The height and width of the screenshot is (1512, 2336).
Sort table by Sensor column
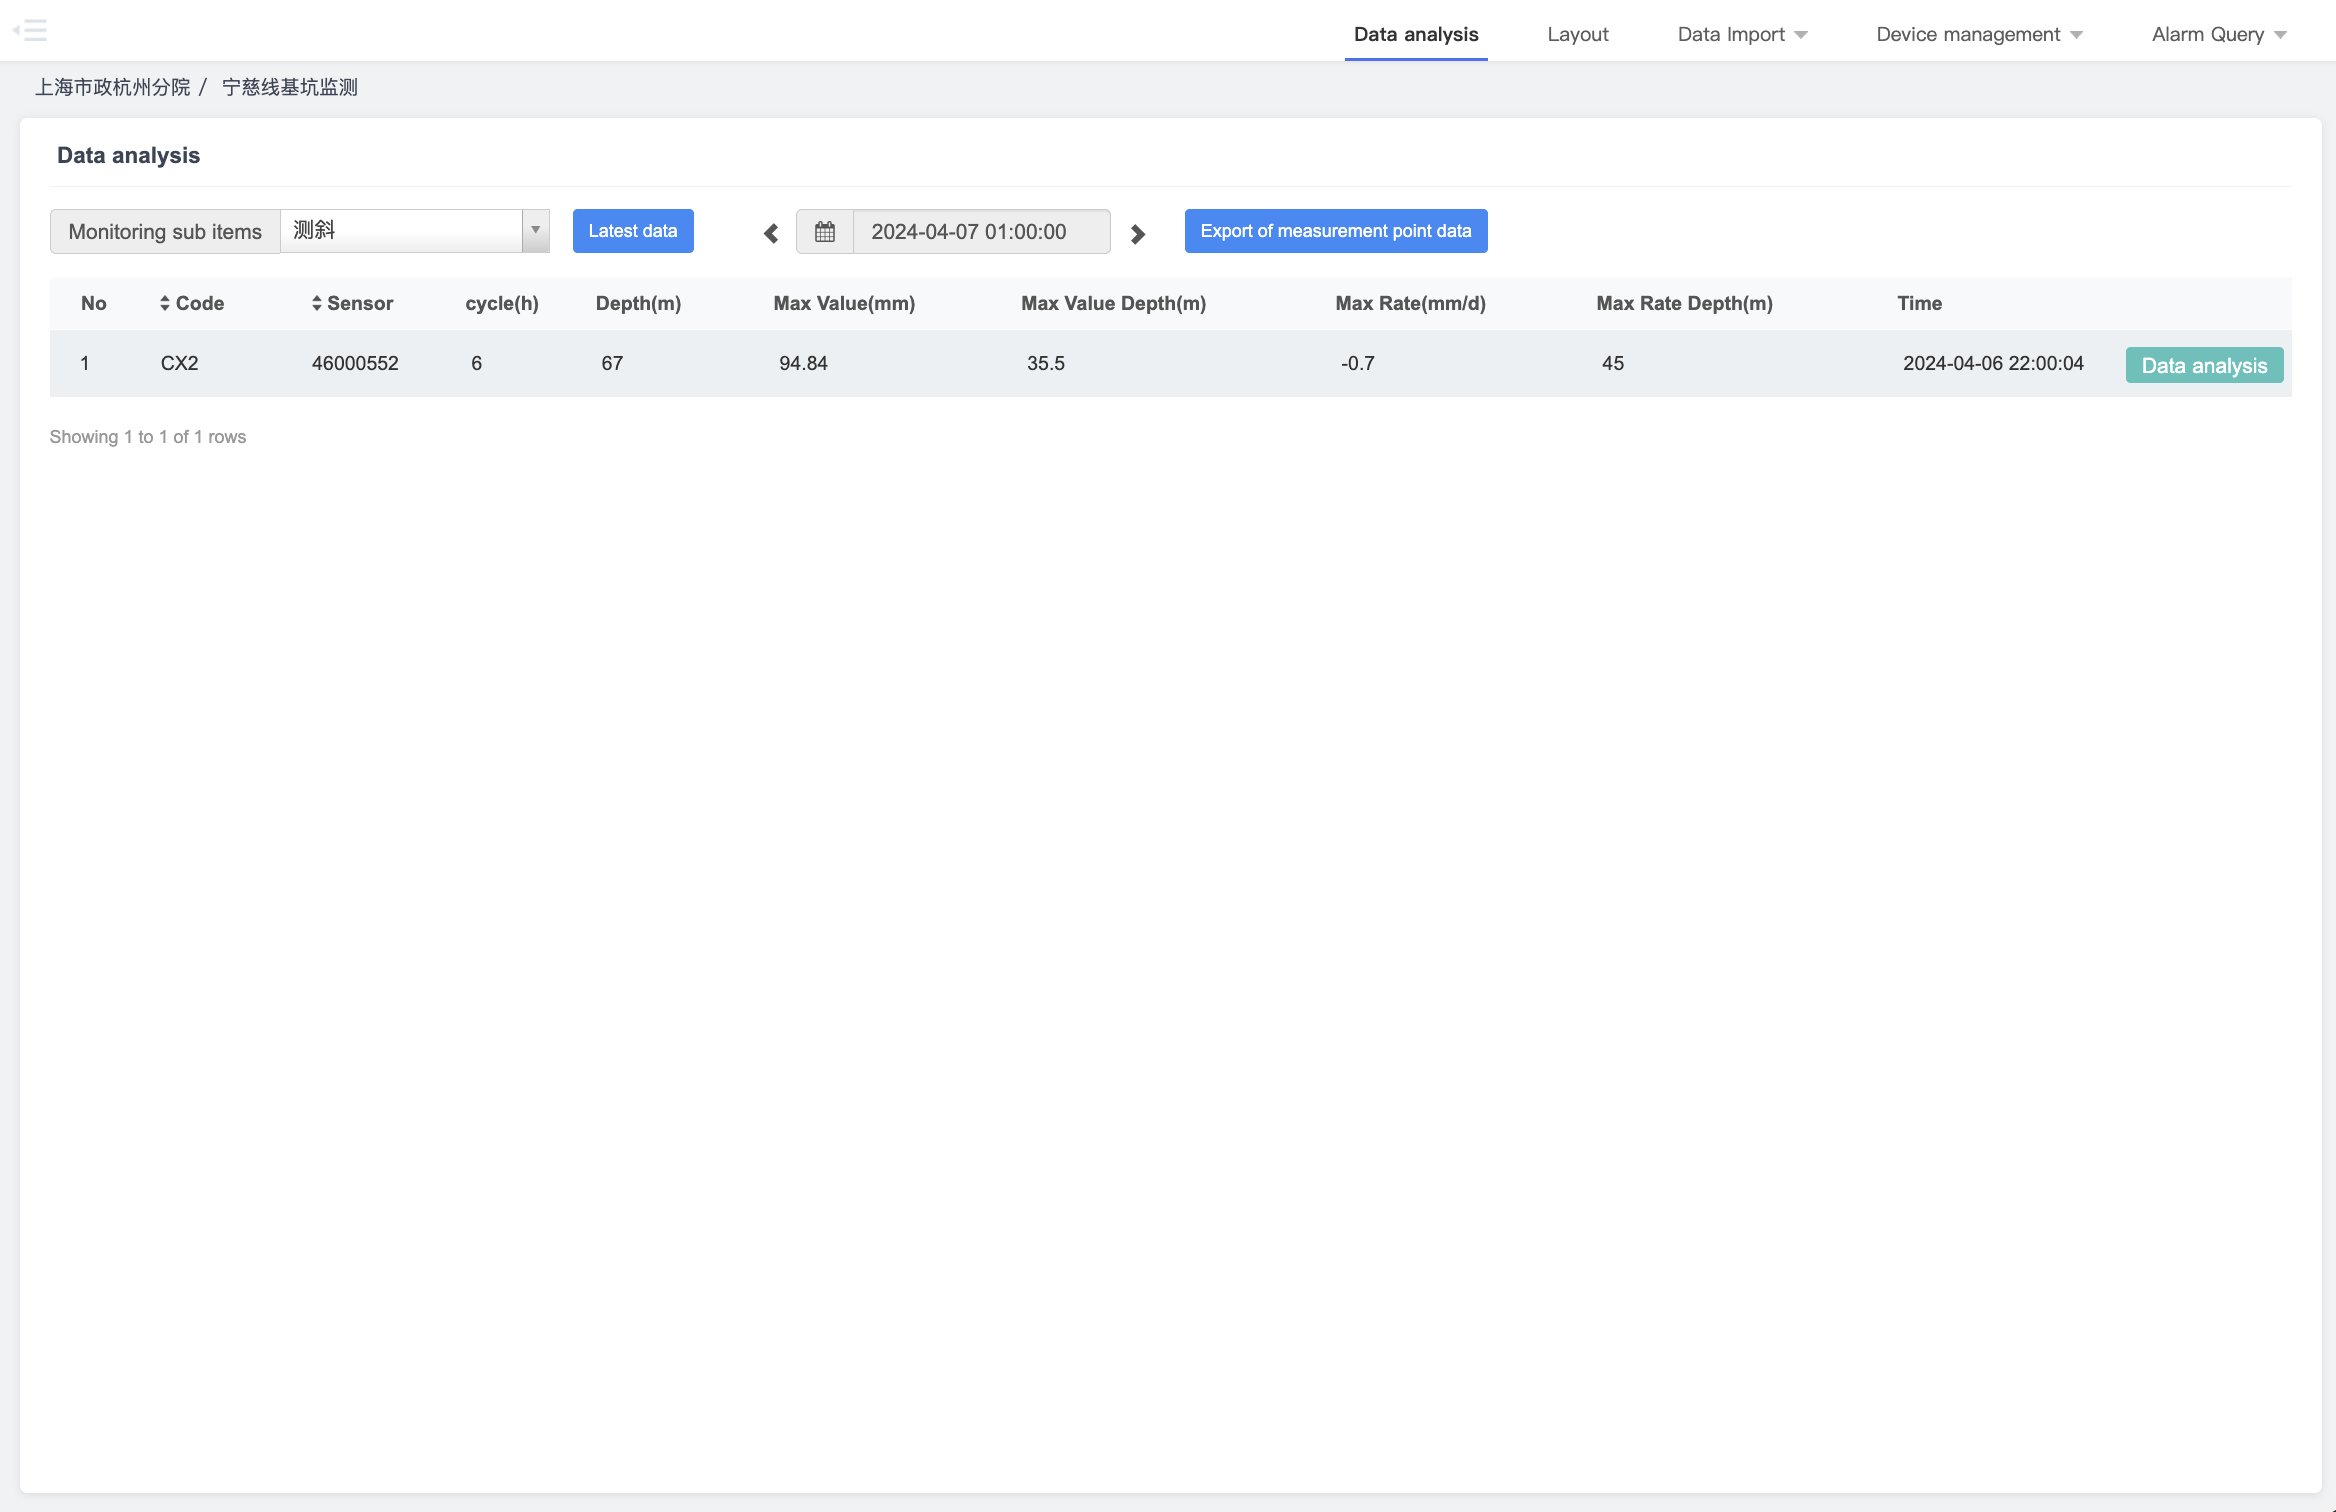pos(351,303)
